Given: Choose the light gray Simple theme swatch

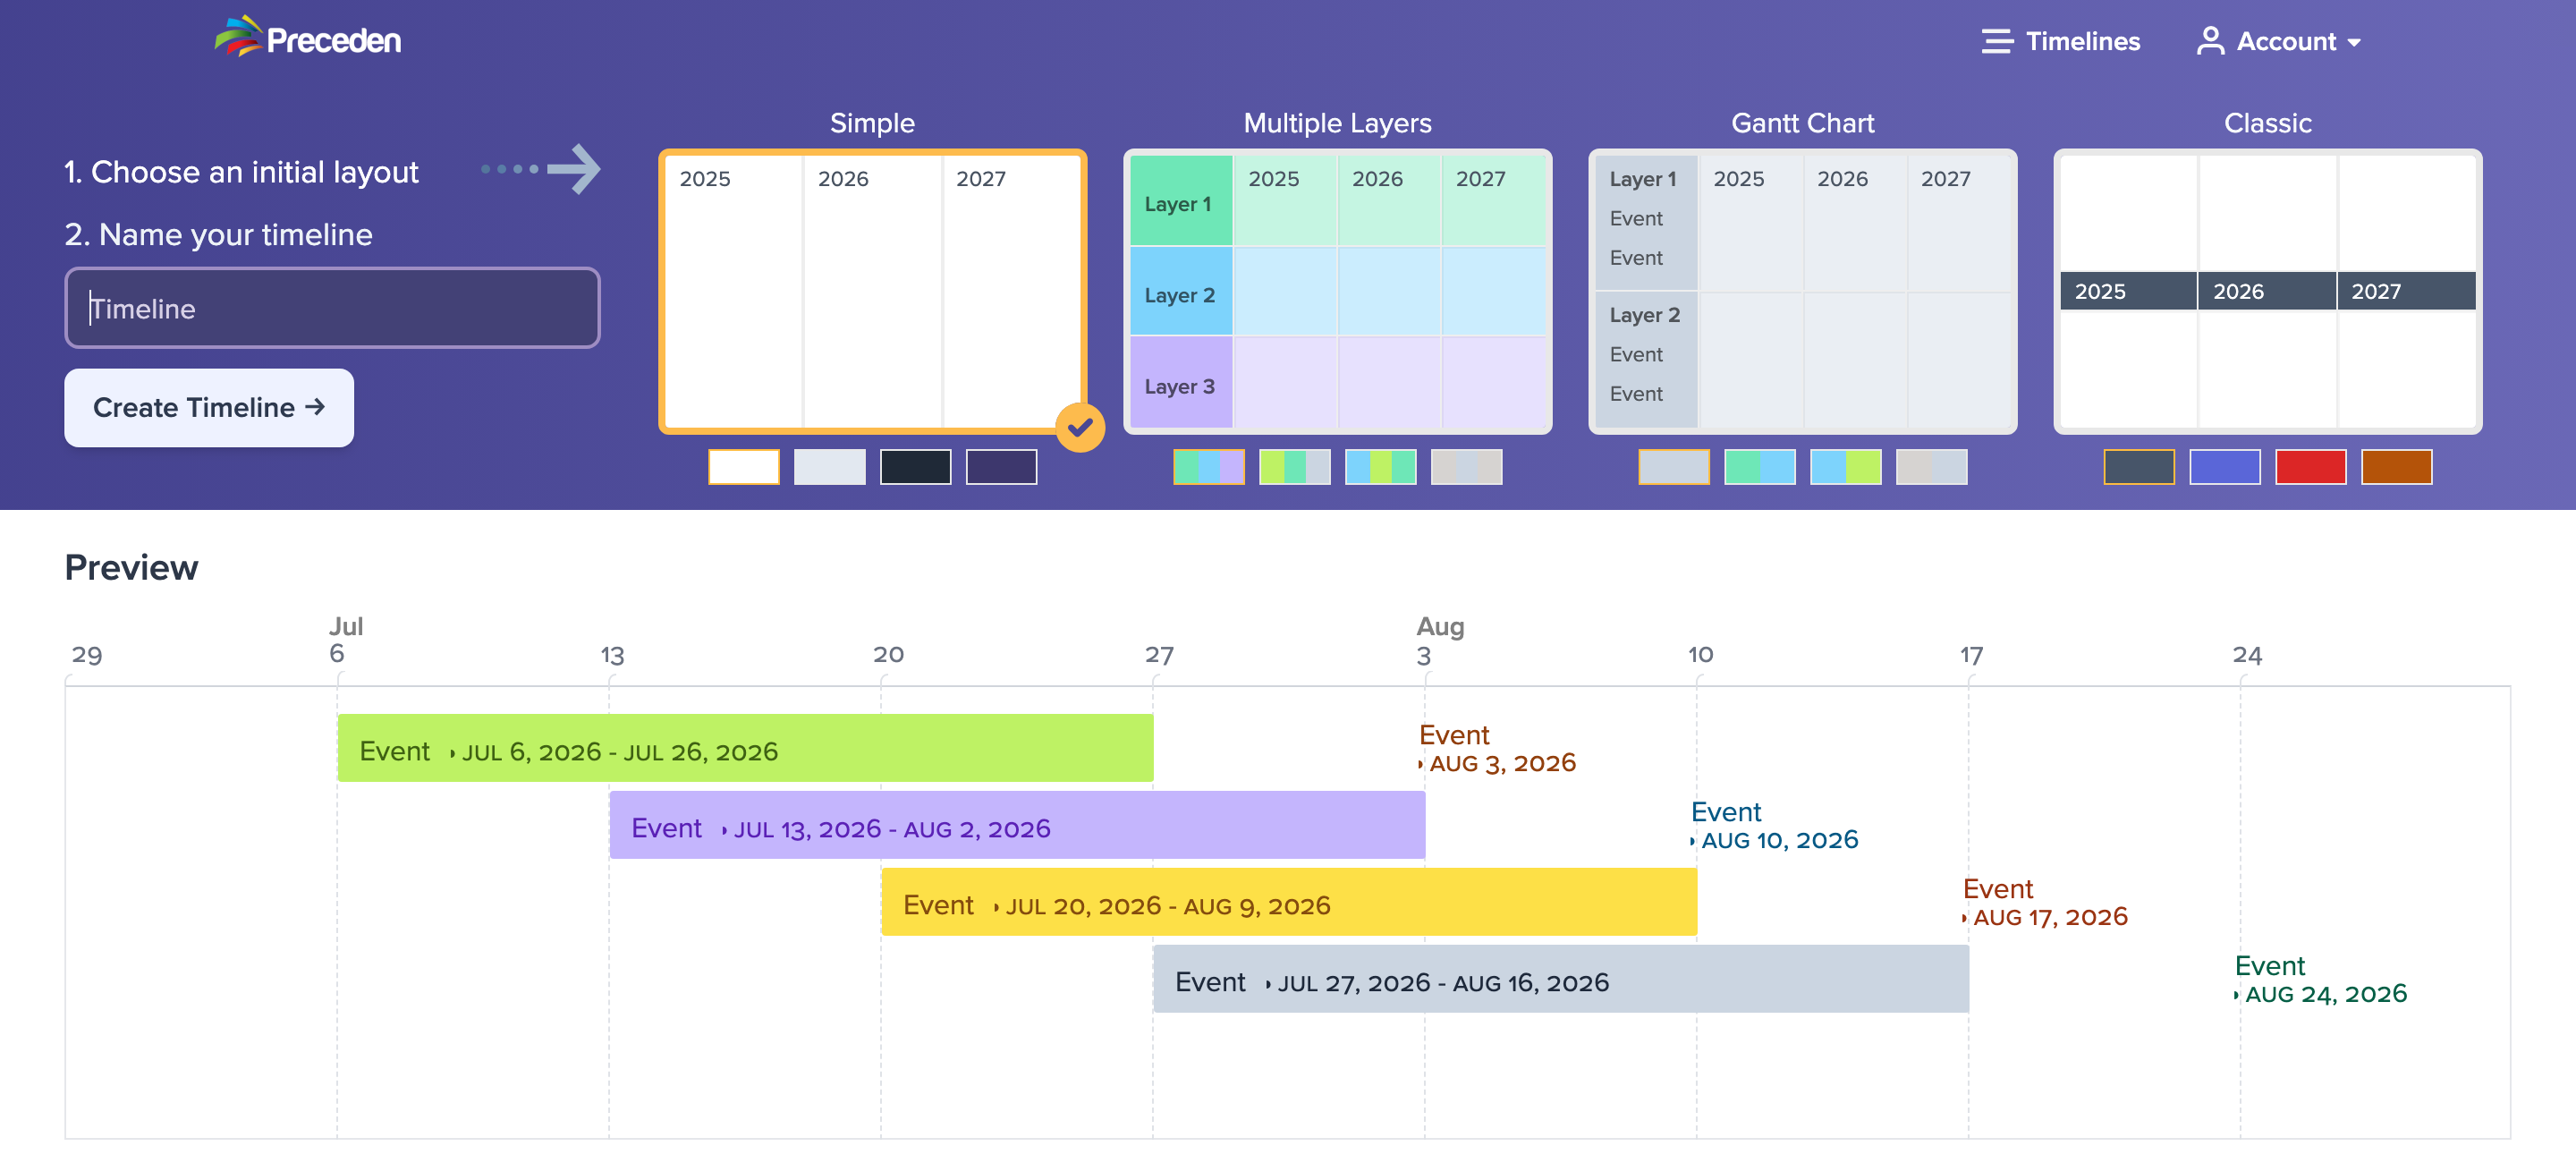Looking at the screenshot, I should 830,467.
